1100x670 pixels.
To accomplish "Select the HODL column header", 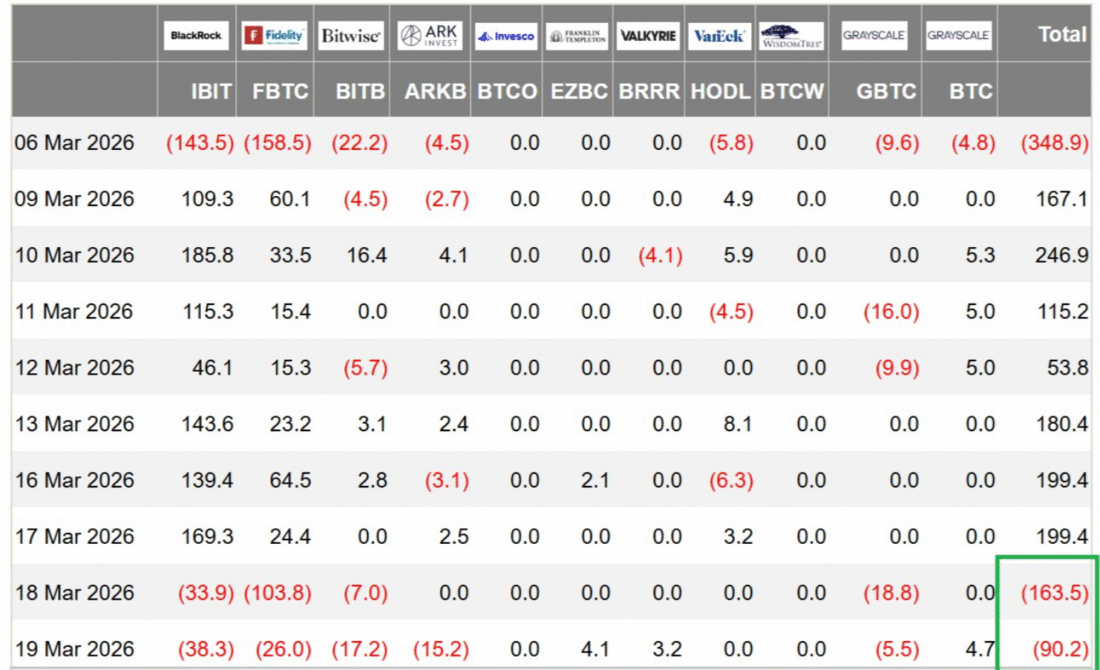I will click(x=720, y=91).
